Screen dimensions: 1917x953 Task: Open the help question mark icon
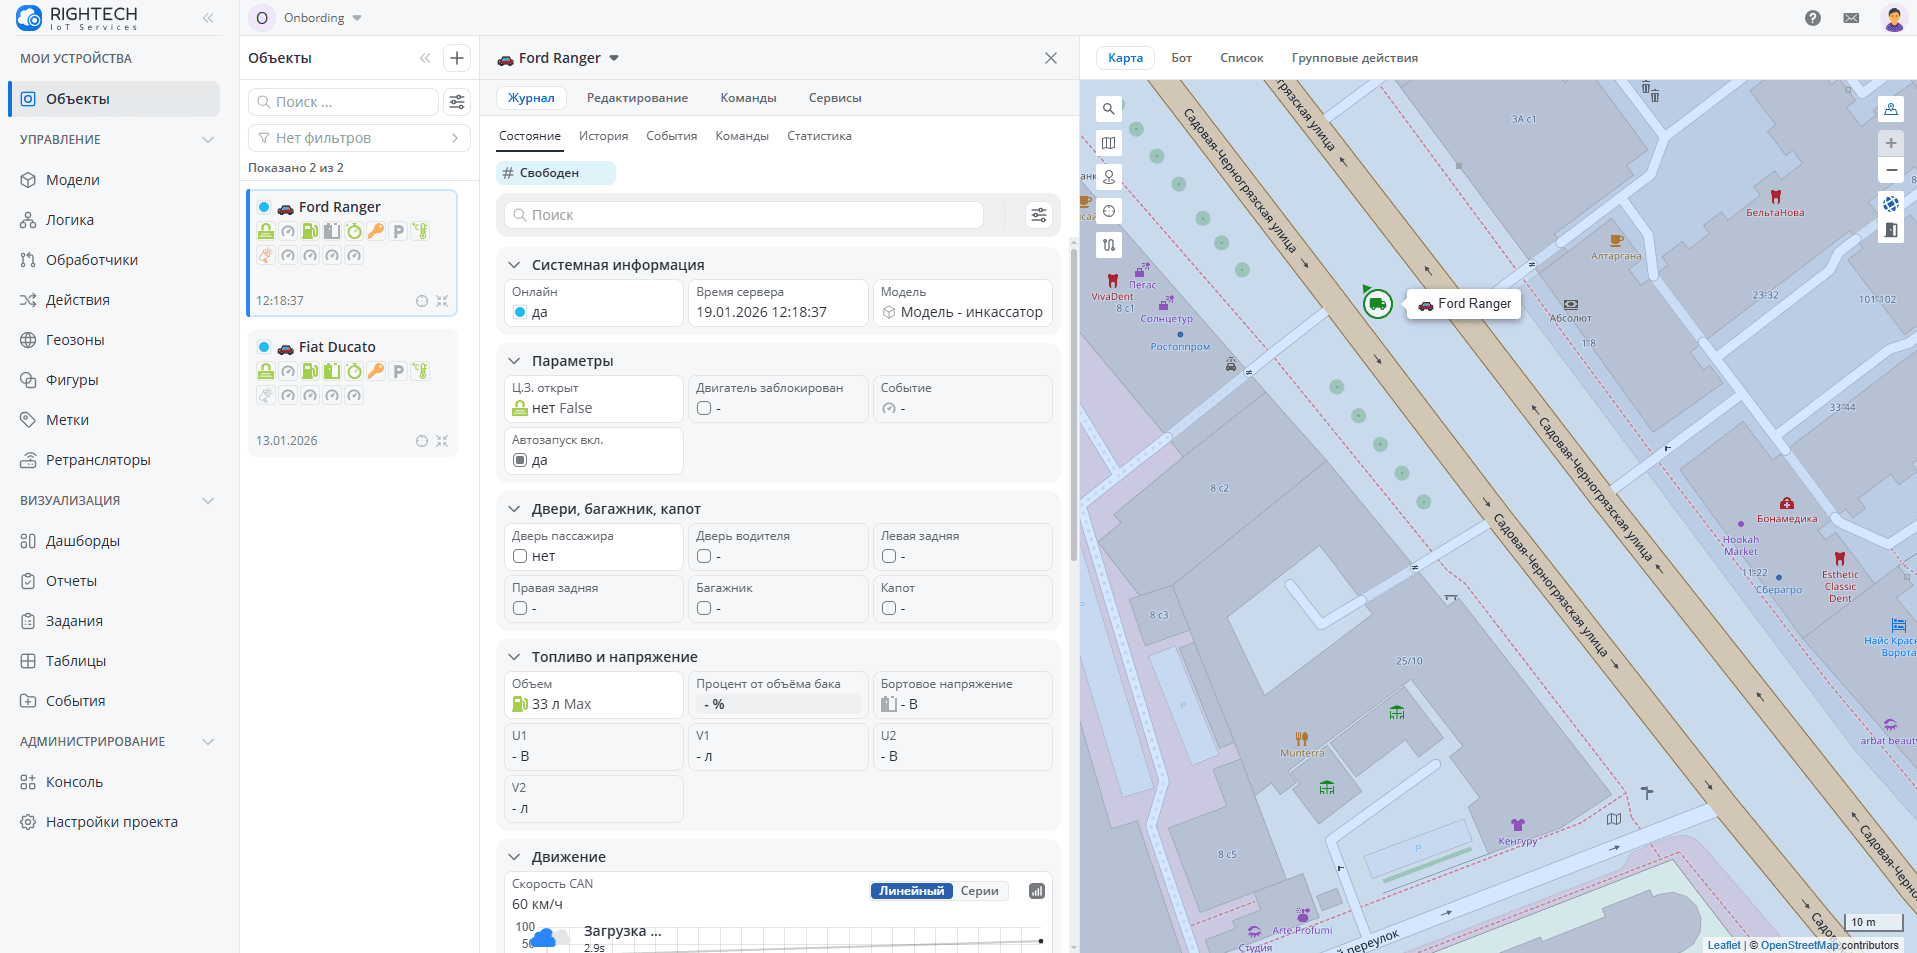(x=1812, y=18)
